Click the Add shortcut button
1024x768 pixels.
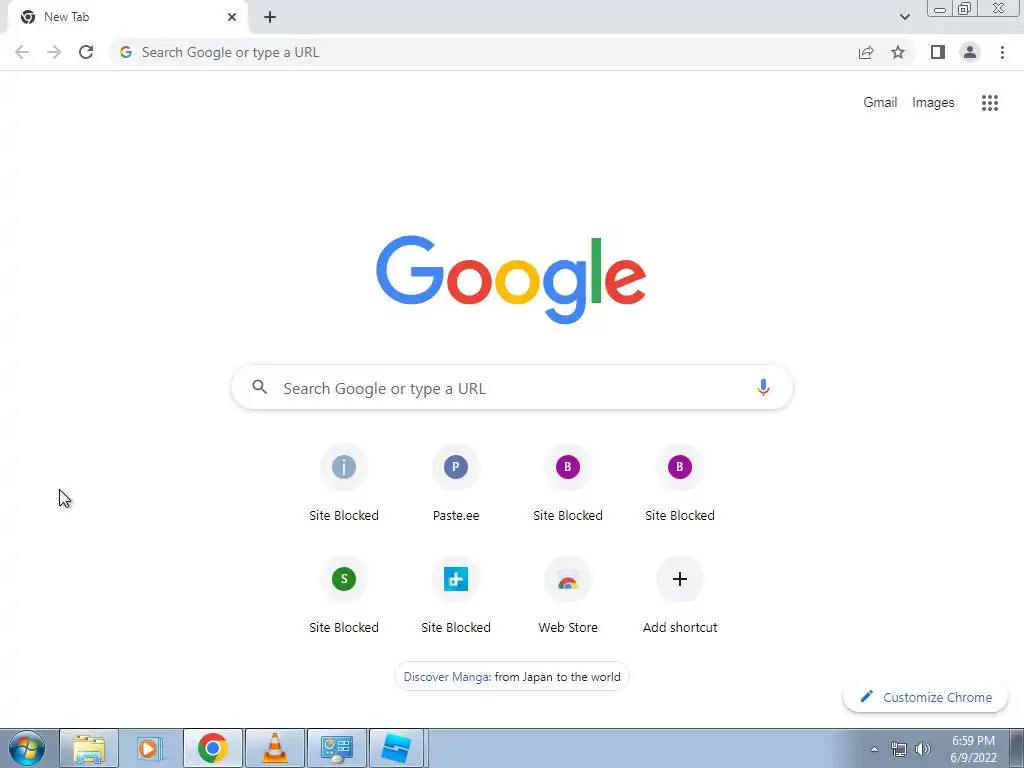(x=680, y=596)
